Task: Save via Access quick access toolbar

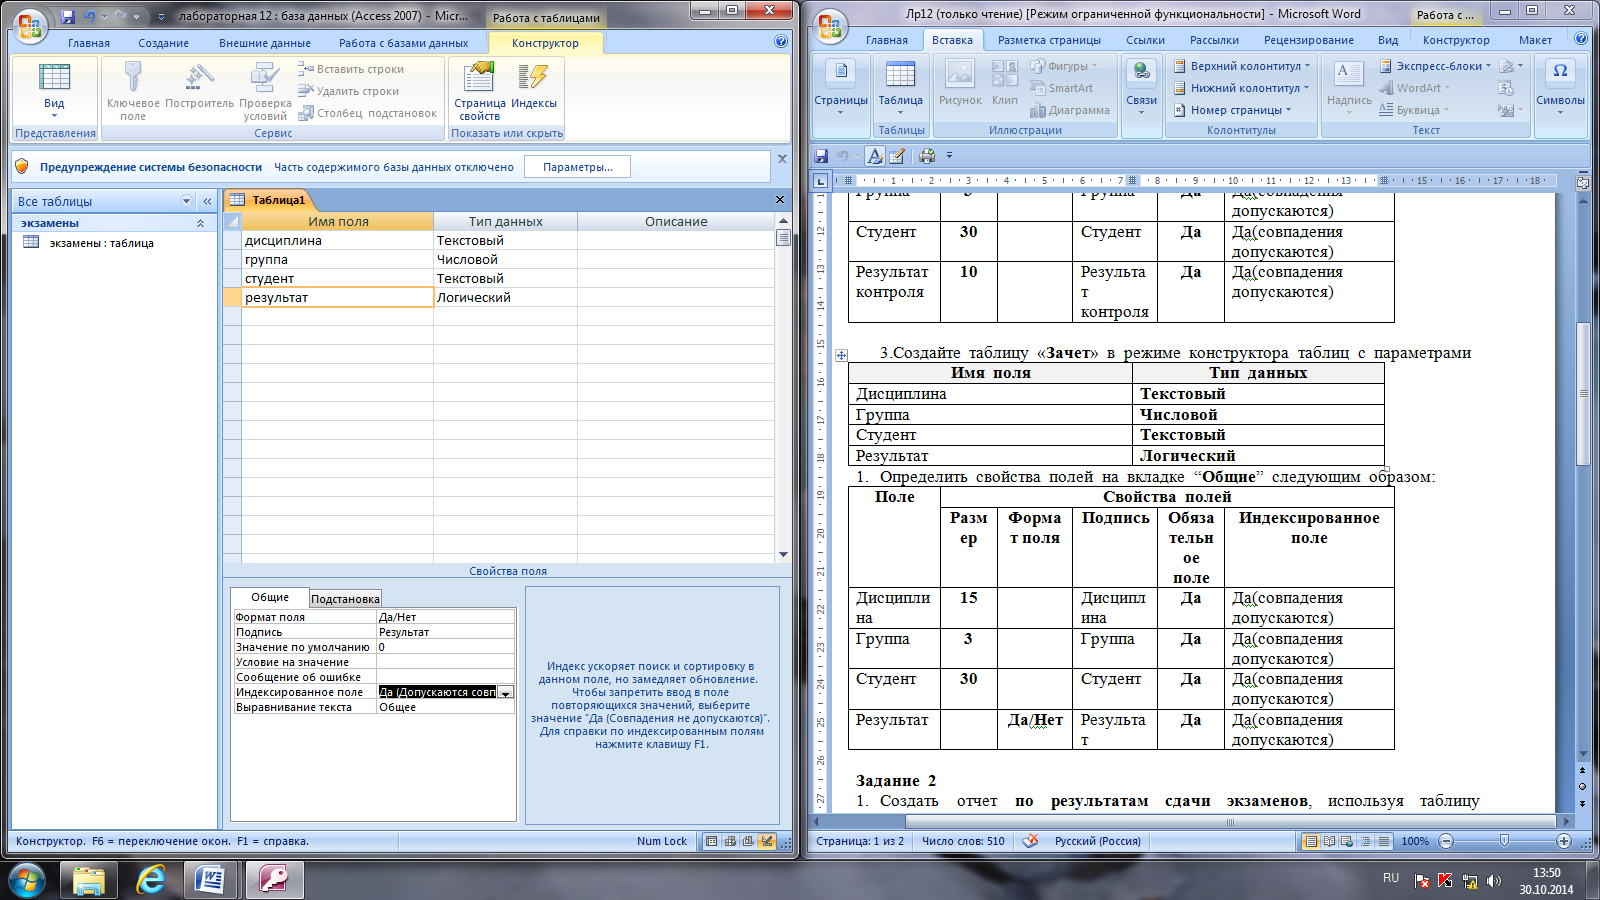Action: (x=68, y=17)
